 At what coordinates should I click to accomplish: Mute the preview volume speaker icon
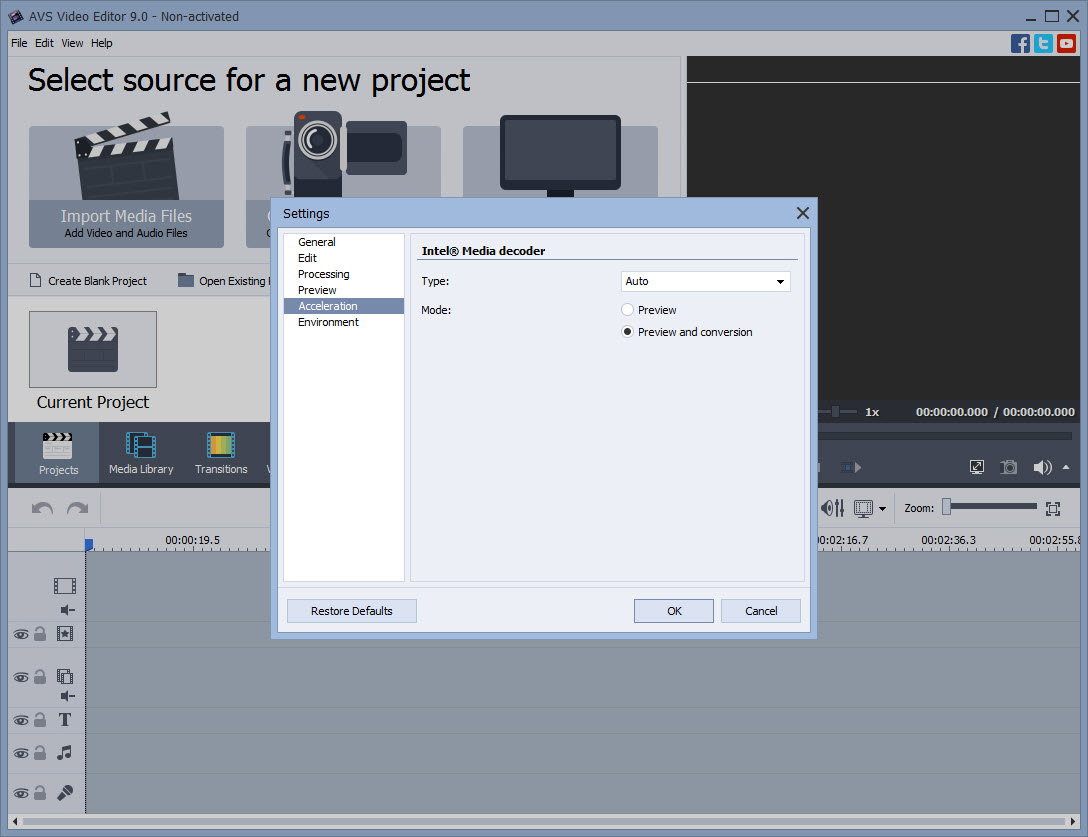click(1042, 467)
